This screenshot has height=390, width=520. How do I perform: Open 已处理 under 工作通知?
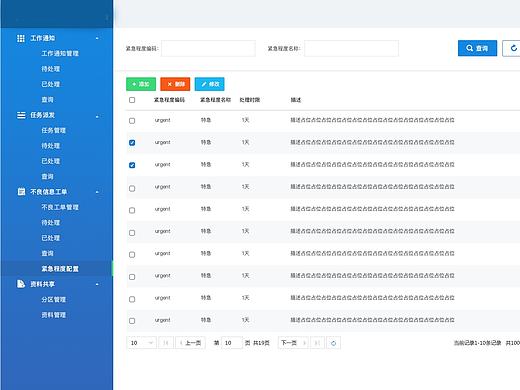51,84
